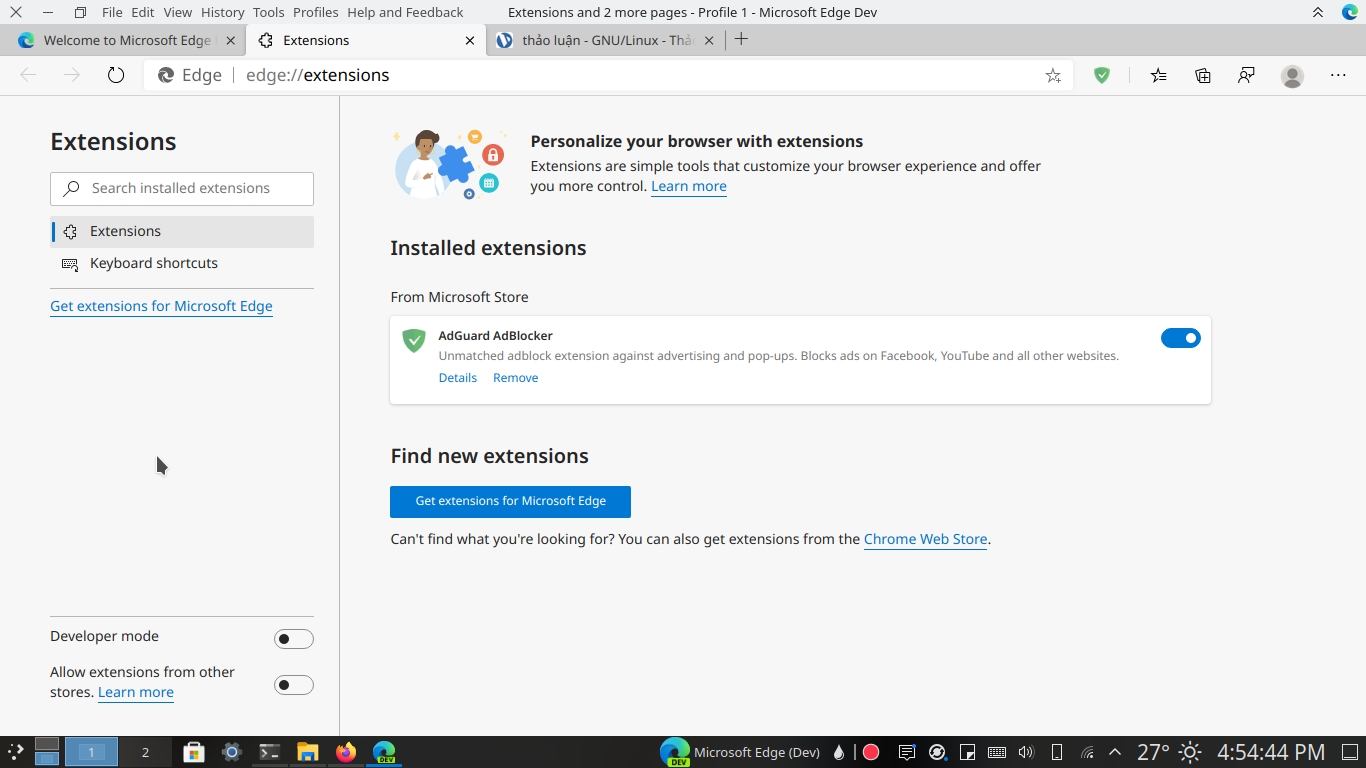Open the File menu
The height and width of the screenshot is (768, 1366).
[112, 12]
